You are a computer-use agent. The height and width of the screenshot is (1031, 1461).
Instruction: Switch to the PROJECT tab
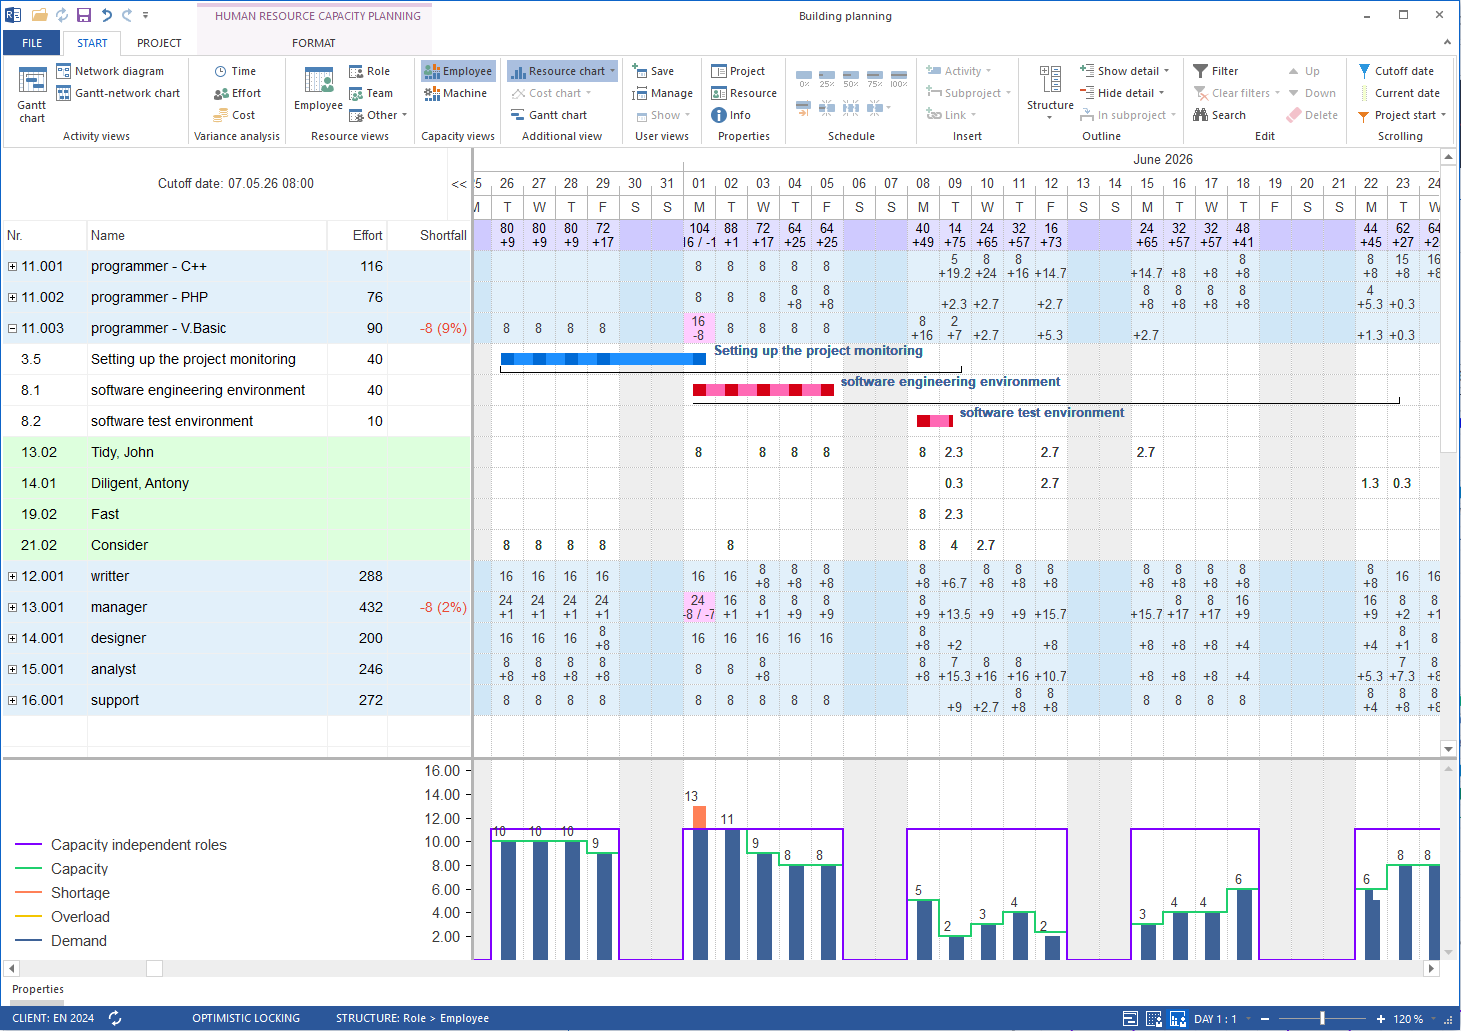point(159,43)
